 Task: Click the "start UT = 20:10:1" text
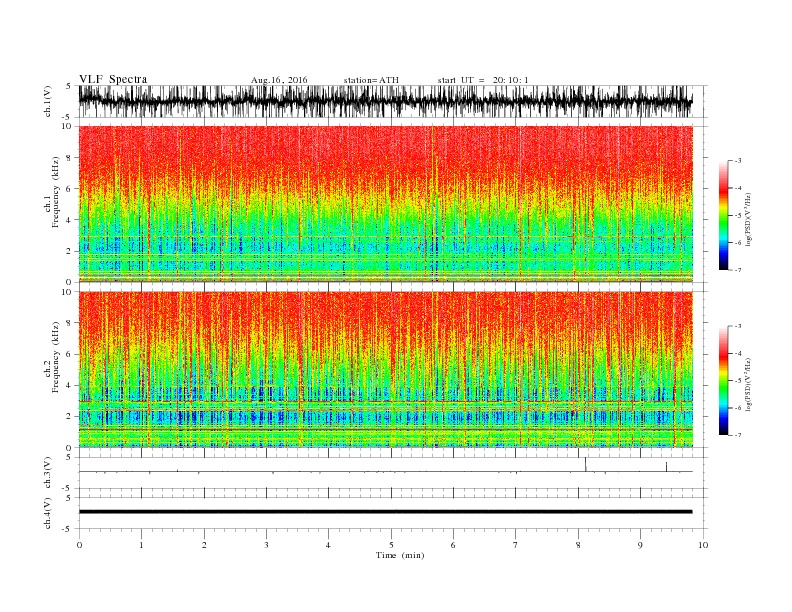coord(483,80)
